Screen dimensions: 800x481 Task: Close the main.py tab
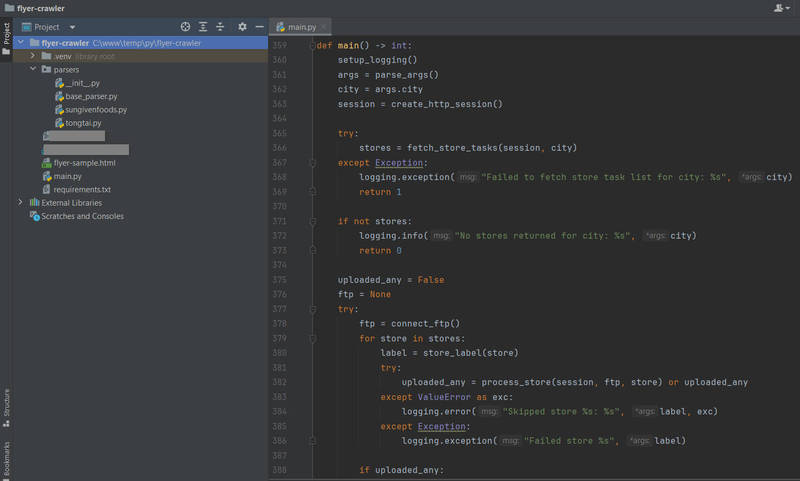click(x=323, y=27)
